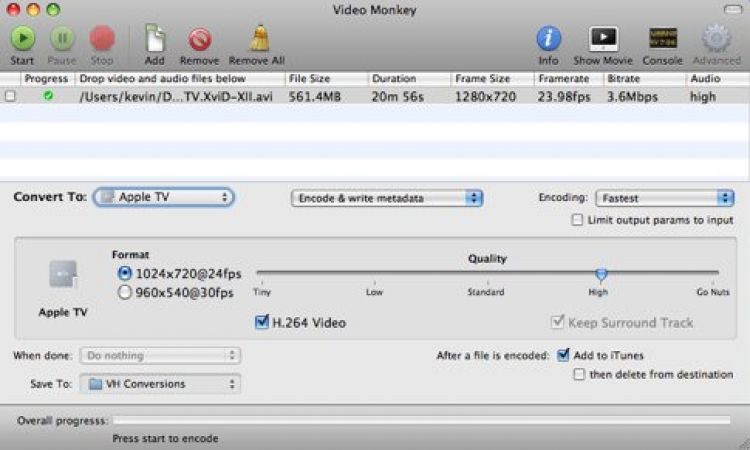Enable then delete from destination
Screen dimensions: 750x450
click(x=579, y=374)
